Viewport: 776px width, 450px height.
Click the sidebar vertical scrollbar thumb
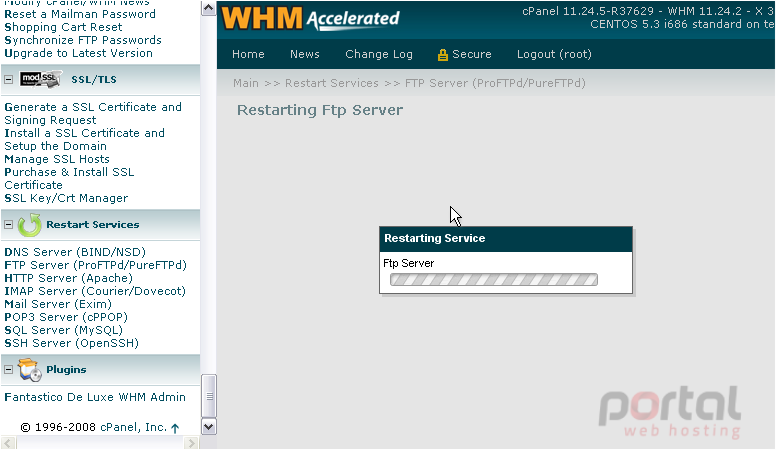tap(209, 397)
